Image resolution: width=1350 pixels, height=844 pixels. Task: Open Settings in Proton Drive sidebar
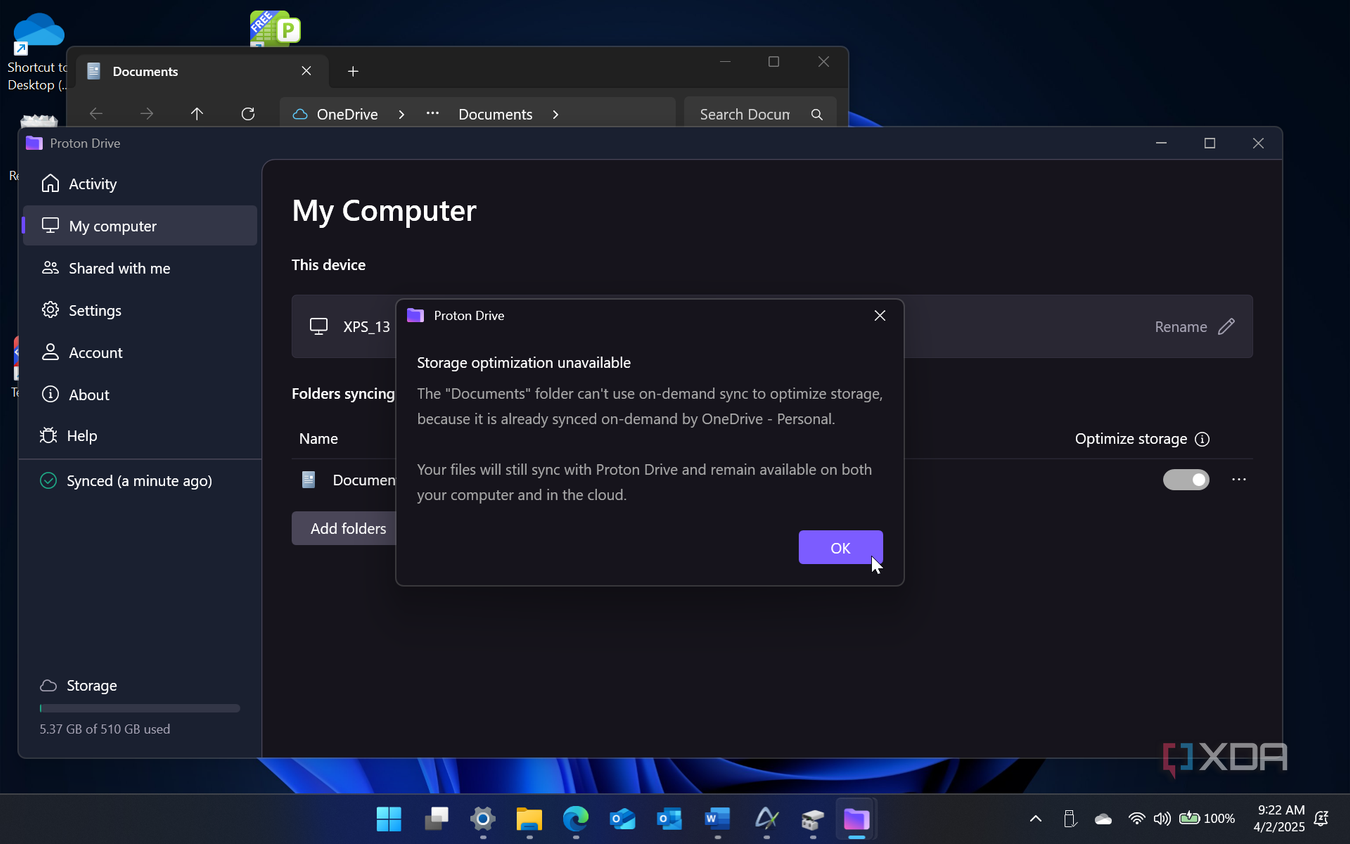coord(139,310)
